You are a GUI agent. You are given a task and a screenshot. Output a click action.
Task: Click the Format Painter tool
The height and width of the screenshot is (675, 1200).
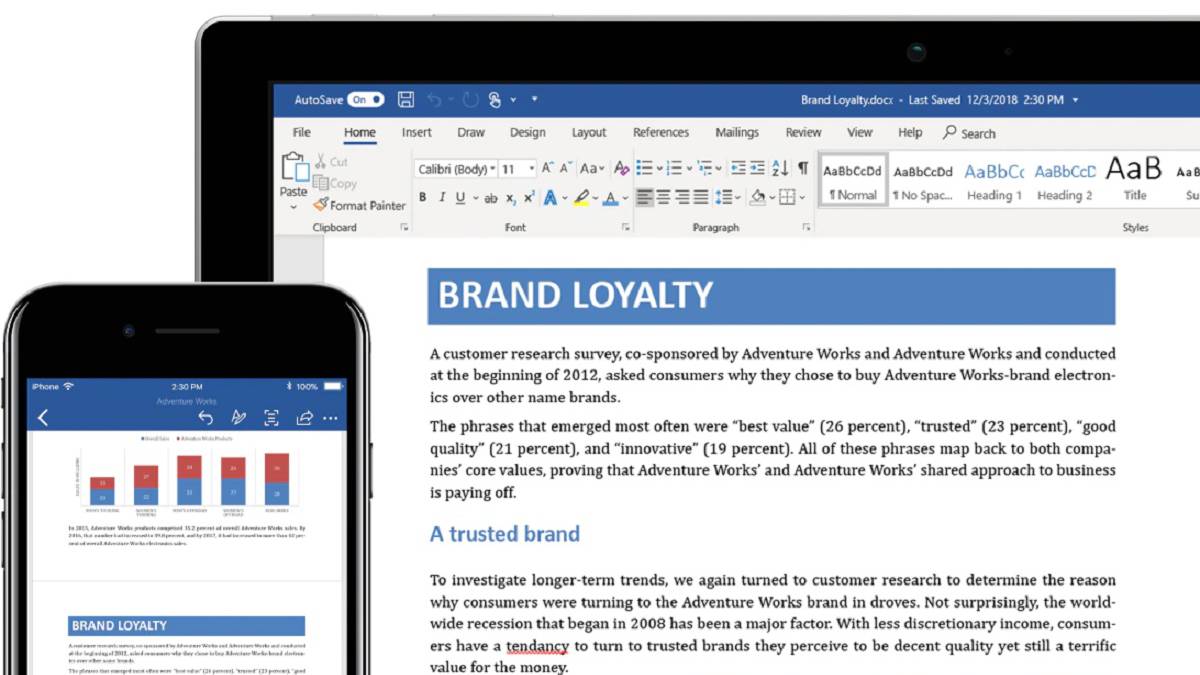[x=359, y=205]
